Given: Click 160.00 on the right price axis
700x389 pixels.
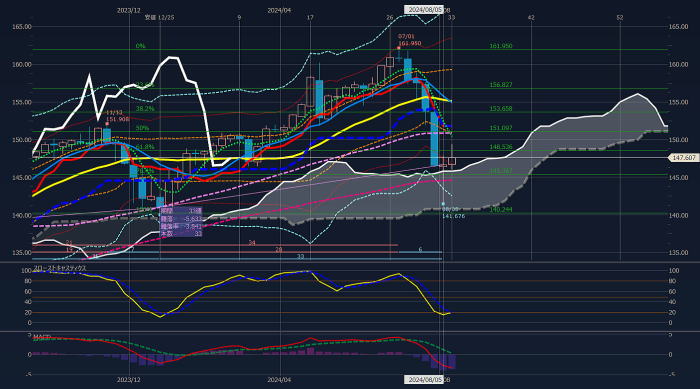Looking at the screenshot, I should click(678, 64).
